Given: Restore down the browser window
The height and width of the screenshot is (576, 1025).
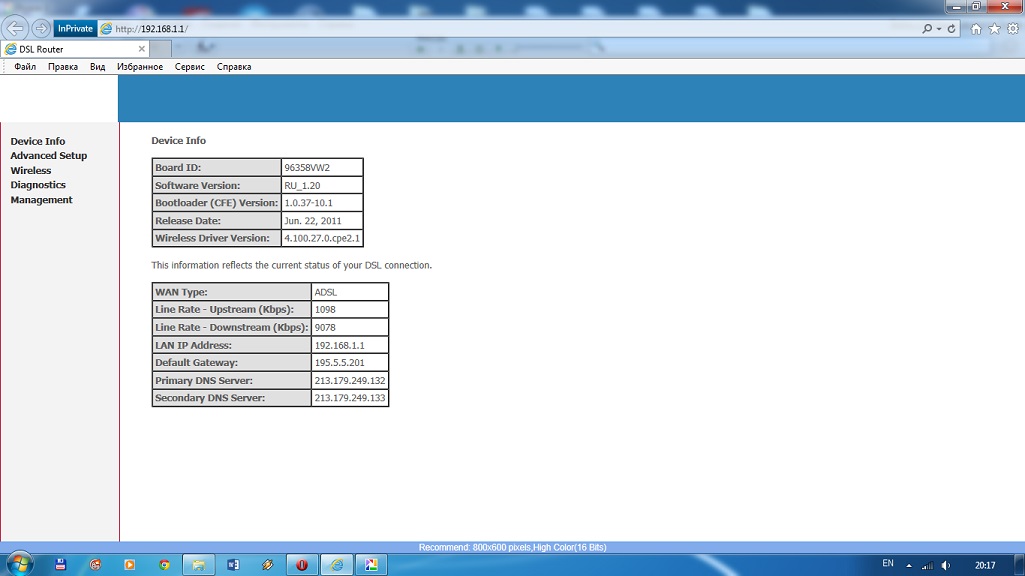Looking at the screenshot, I should point(976,6).
